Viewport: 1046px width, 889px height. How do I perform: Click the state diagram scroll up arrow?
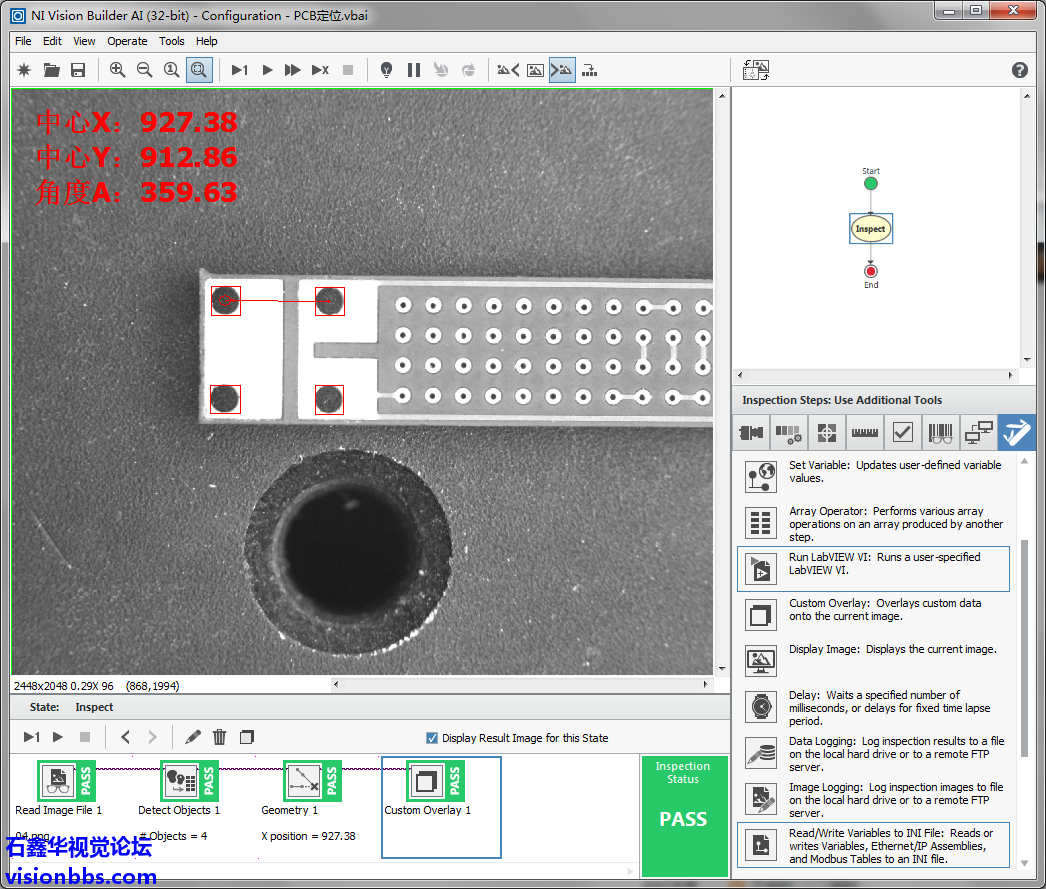click(x=1027, y=96)
